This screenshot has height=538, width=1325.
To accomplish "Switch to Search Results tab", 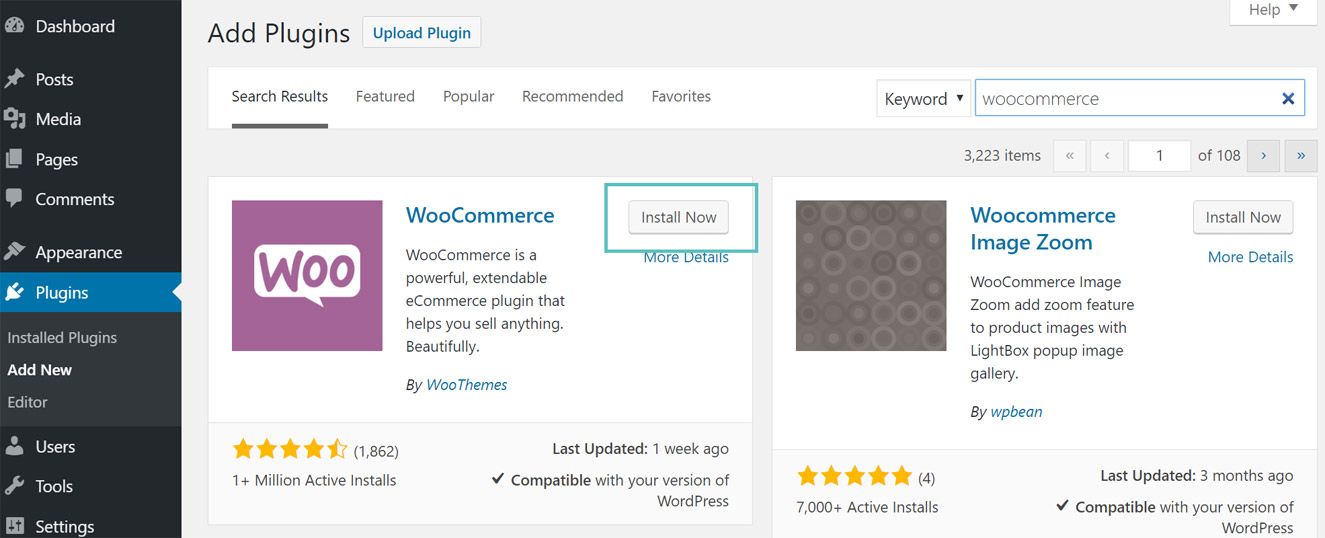I will tap(280, 96).
